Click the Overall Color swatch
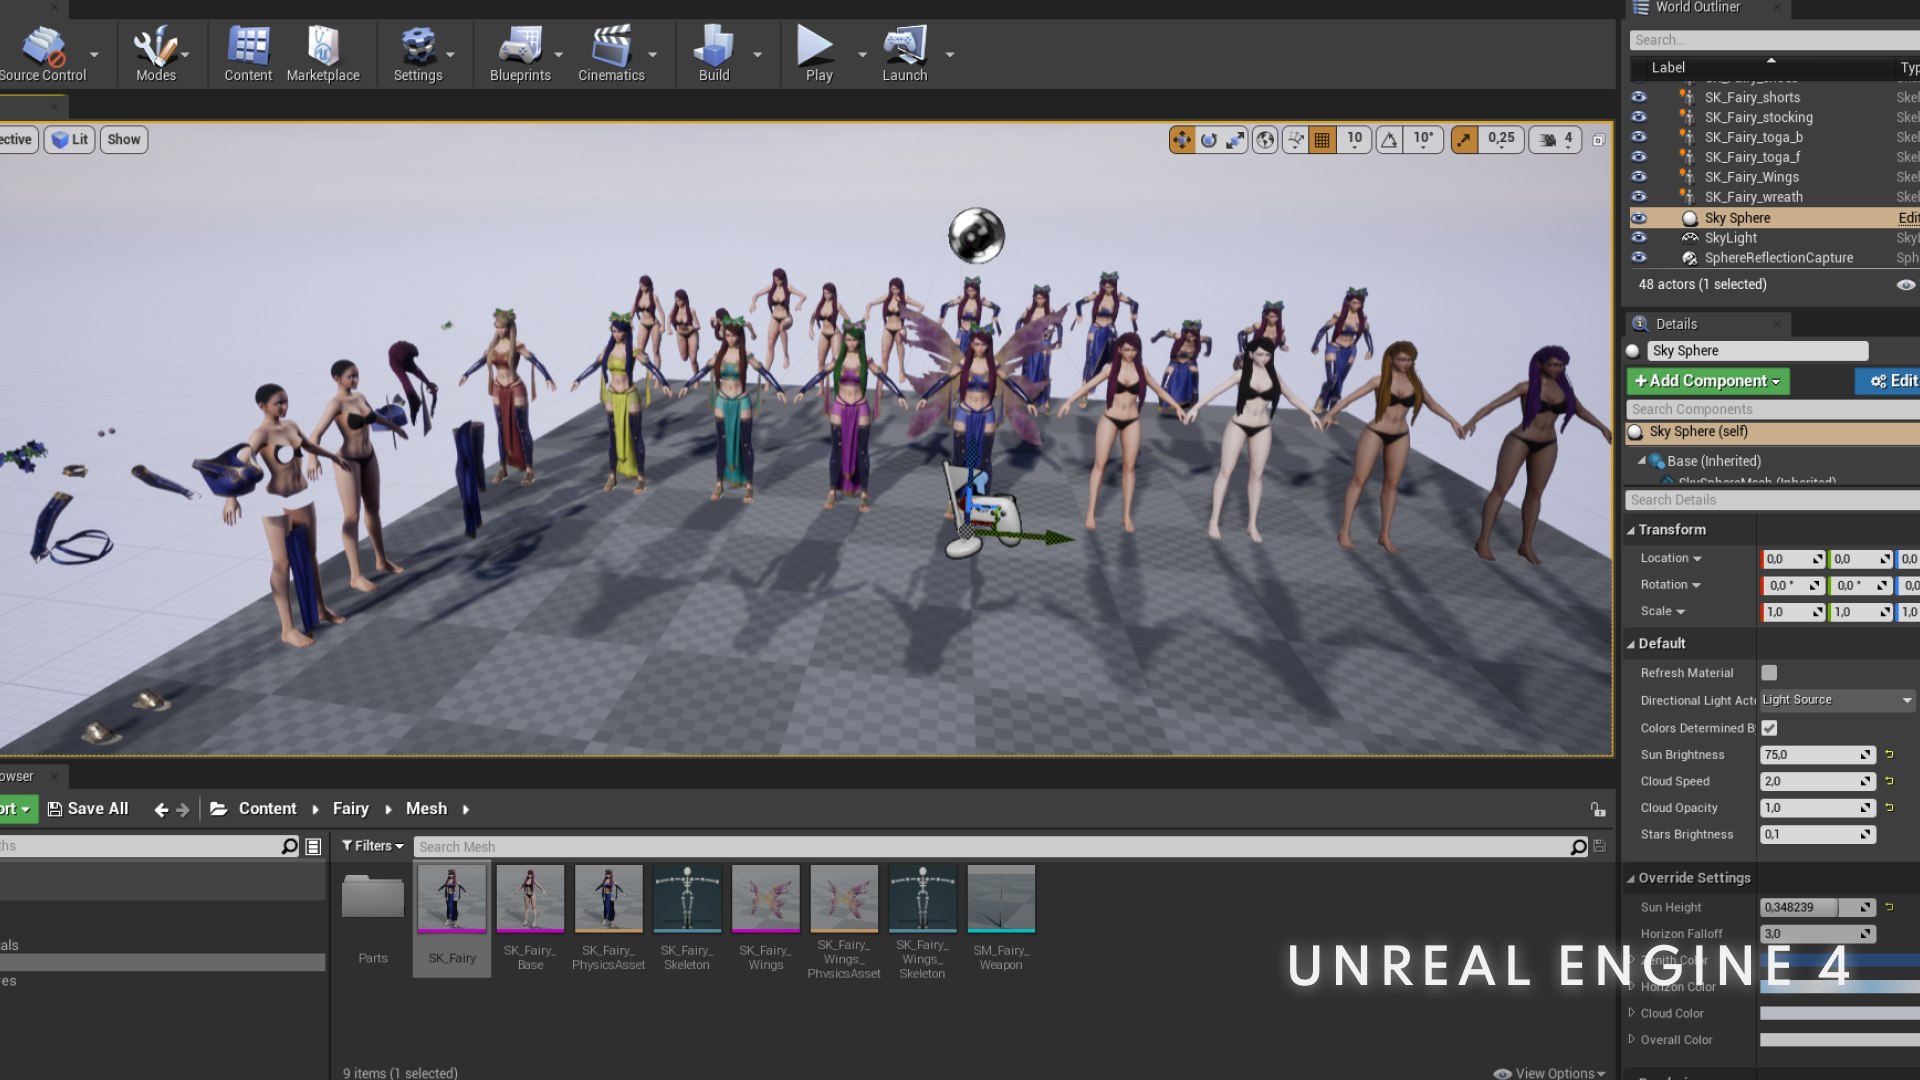Viewport: 1920px width, 1080px height. point(1839,1040)
